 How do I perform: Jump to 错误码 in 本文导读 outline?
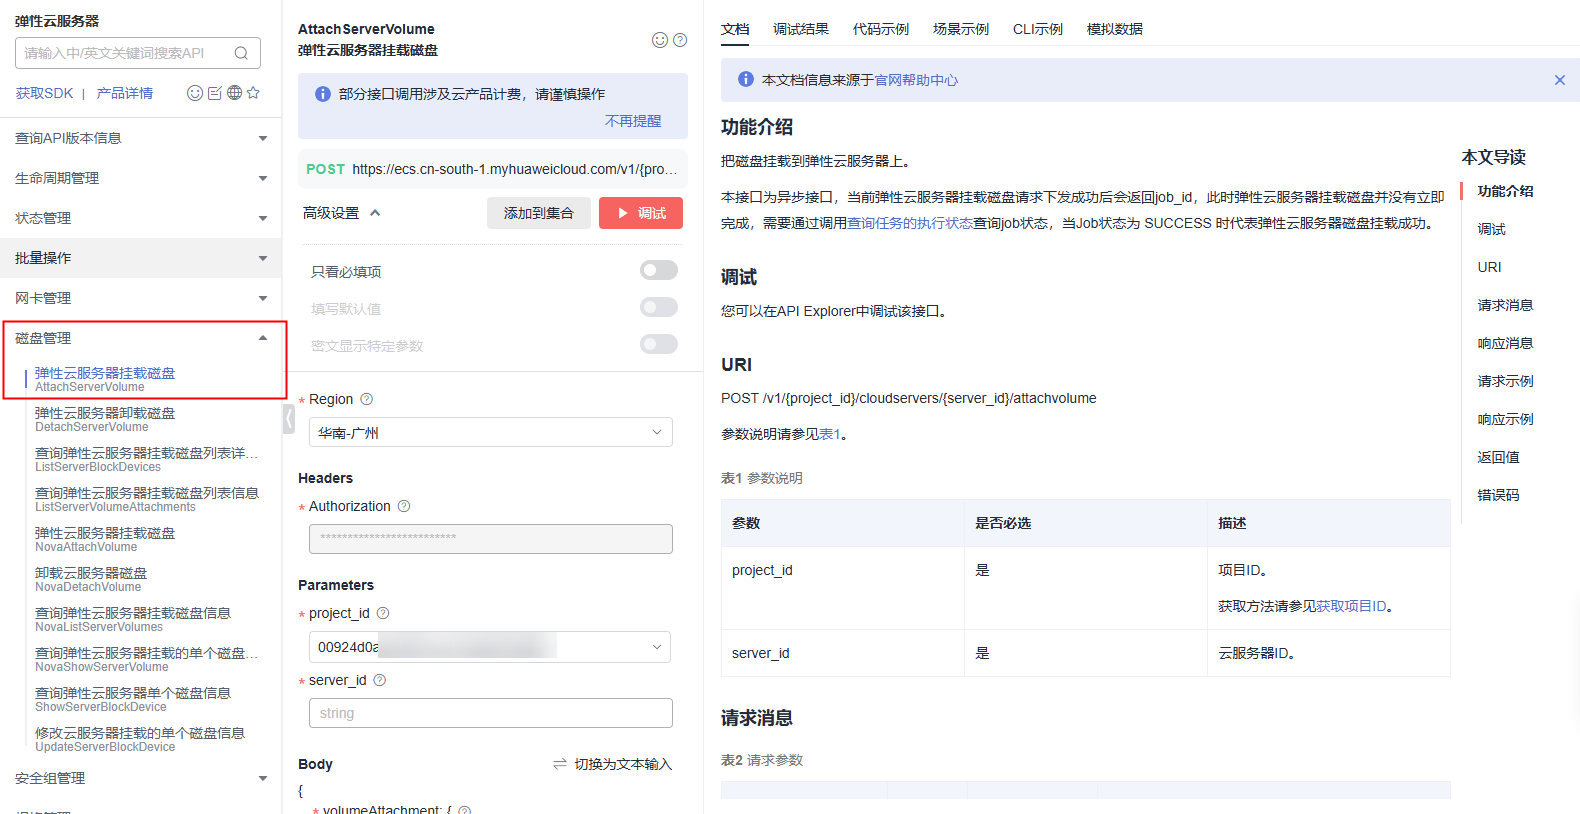point(1498,495)
